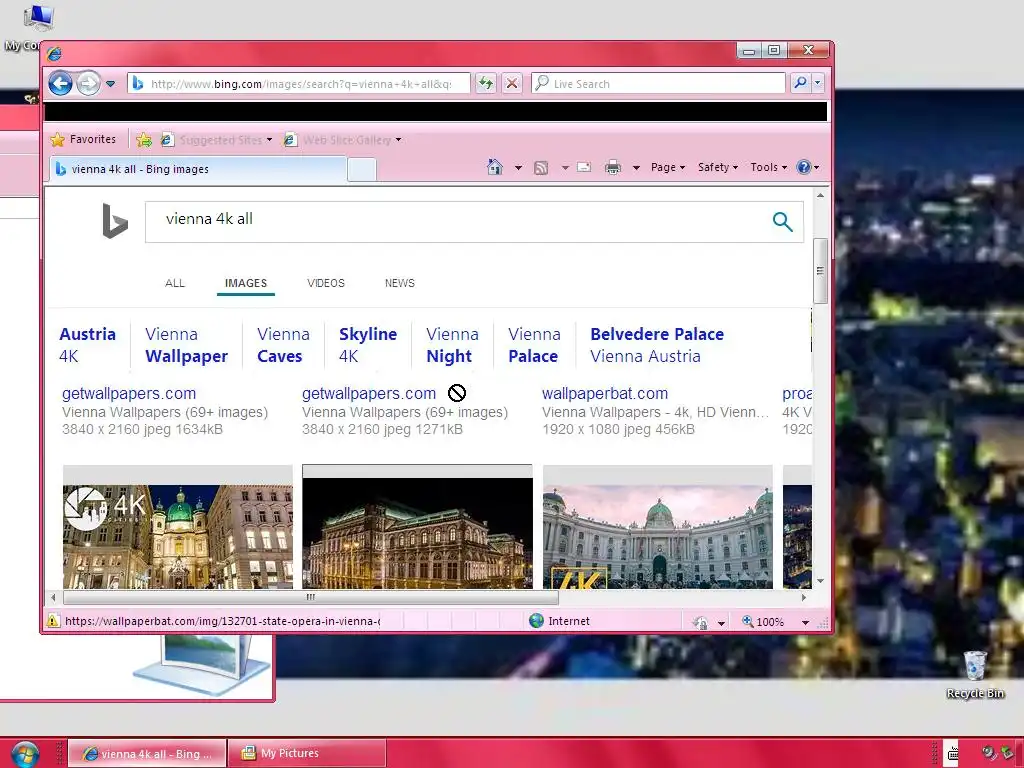Stop loading with the red X button
The height and width of the screenshot is (768, 1024).
coord(512,84)
